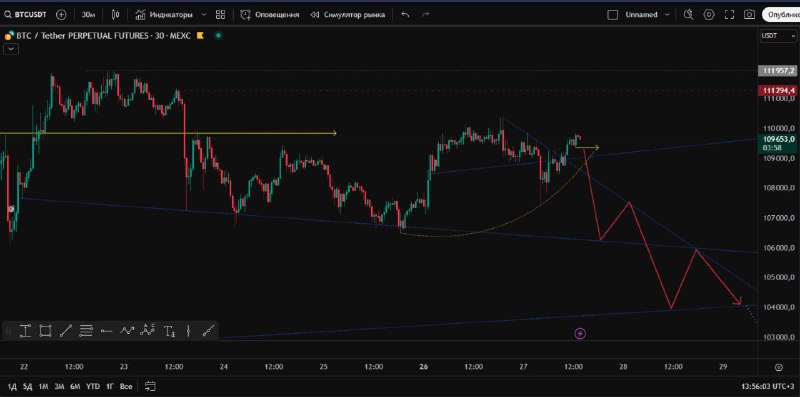This screenshot has height=397, width=800.
Task: Switch to the 1Д date range
Action: [12, 387]
